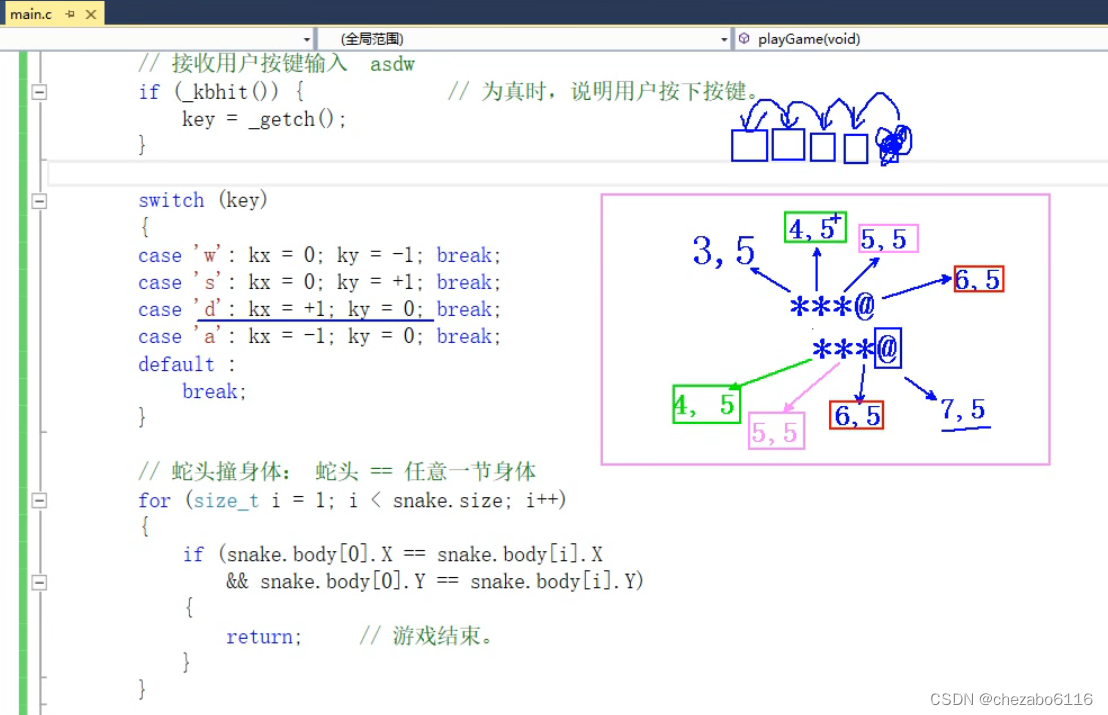Click the blue scribbled snake head drawing
This screenshot has width=1108, height=715.
click(893, 144)
